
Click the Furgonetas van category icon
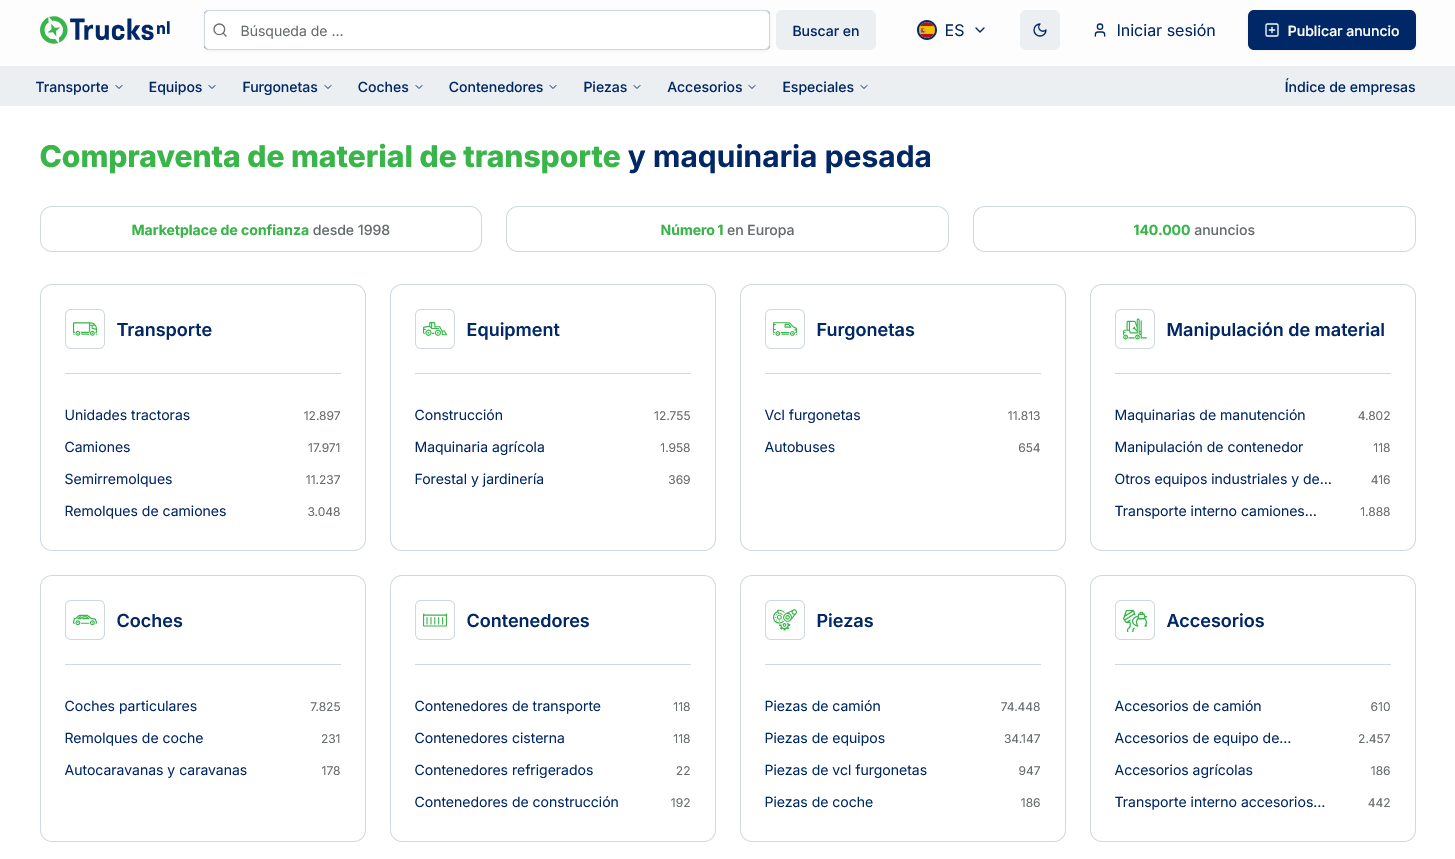click(785, 329)
